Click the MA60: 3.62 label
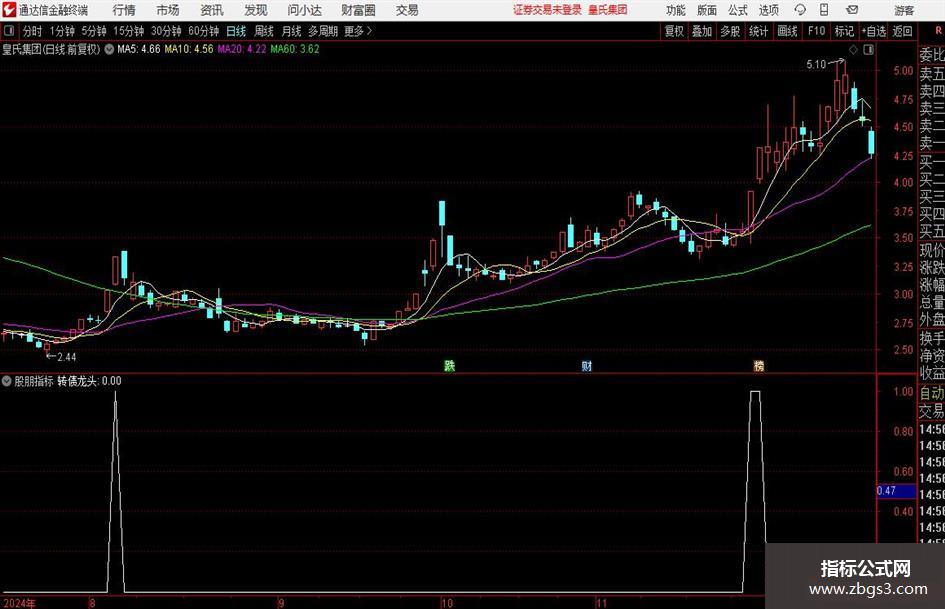Viewport: 945px width, 609px height. tap(295, 49)
